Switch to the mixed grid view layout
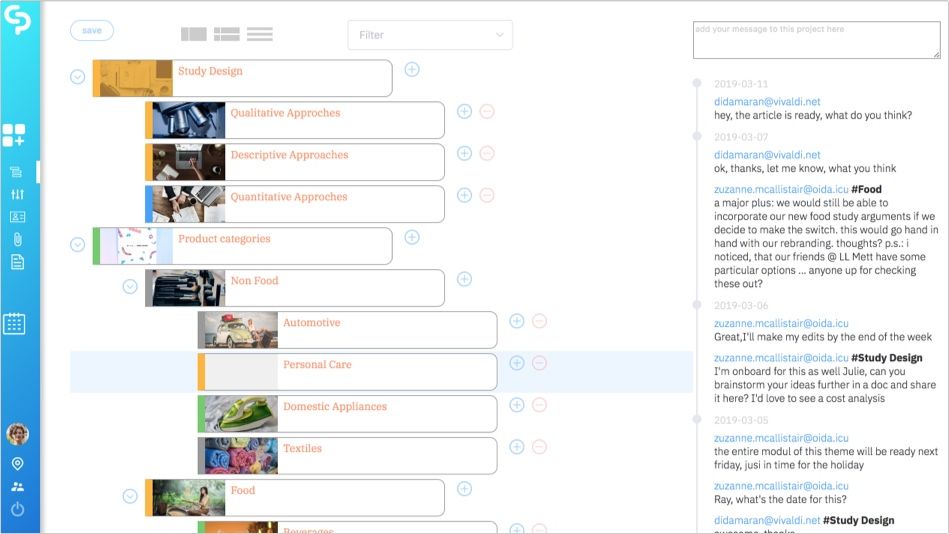 pyautogui.click(x=226, y=34)
